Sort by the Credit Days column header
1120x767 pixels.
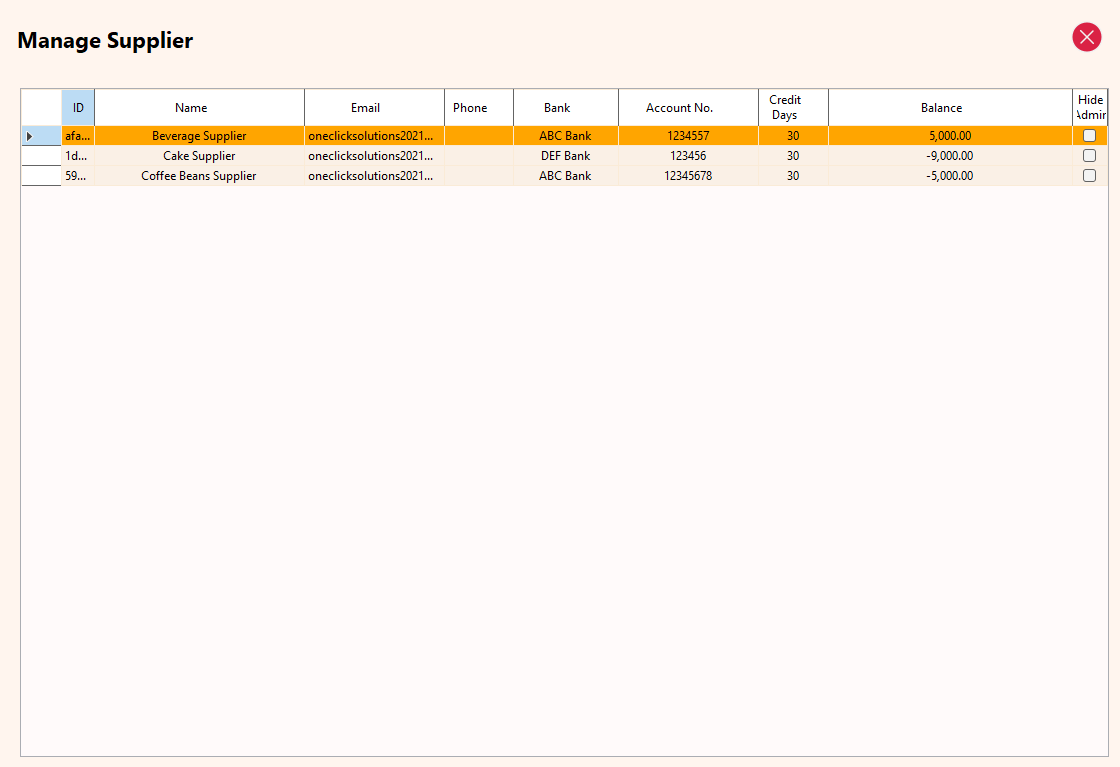pos(794,108)
